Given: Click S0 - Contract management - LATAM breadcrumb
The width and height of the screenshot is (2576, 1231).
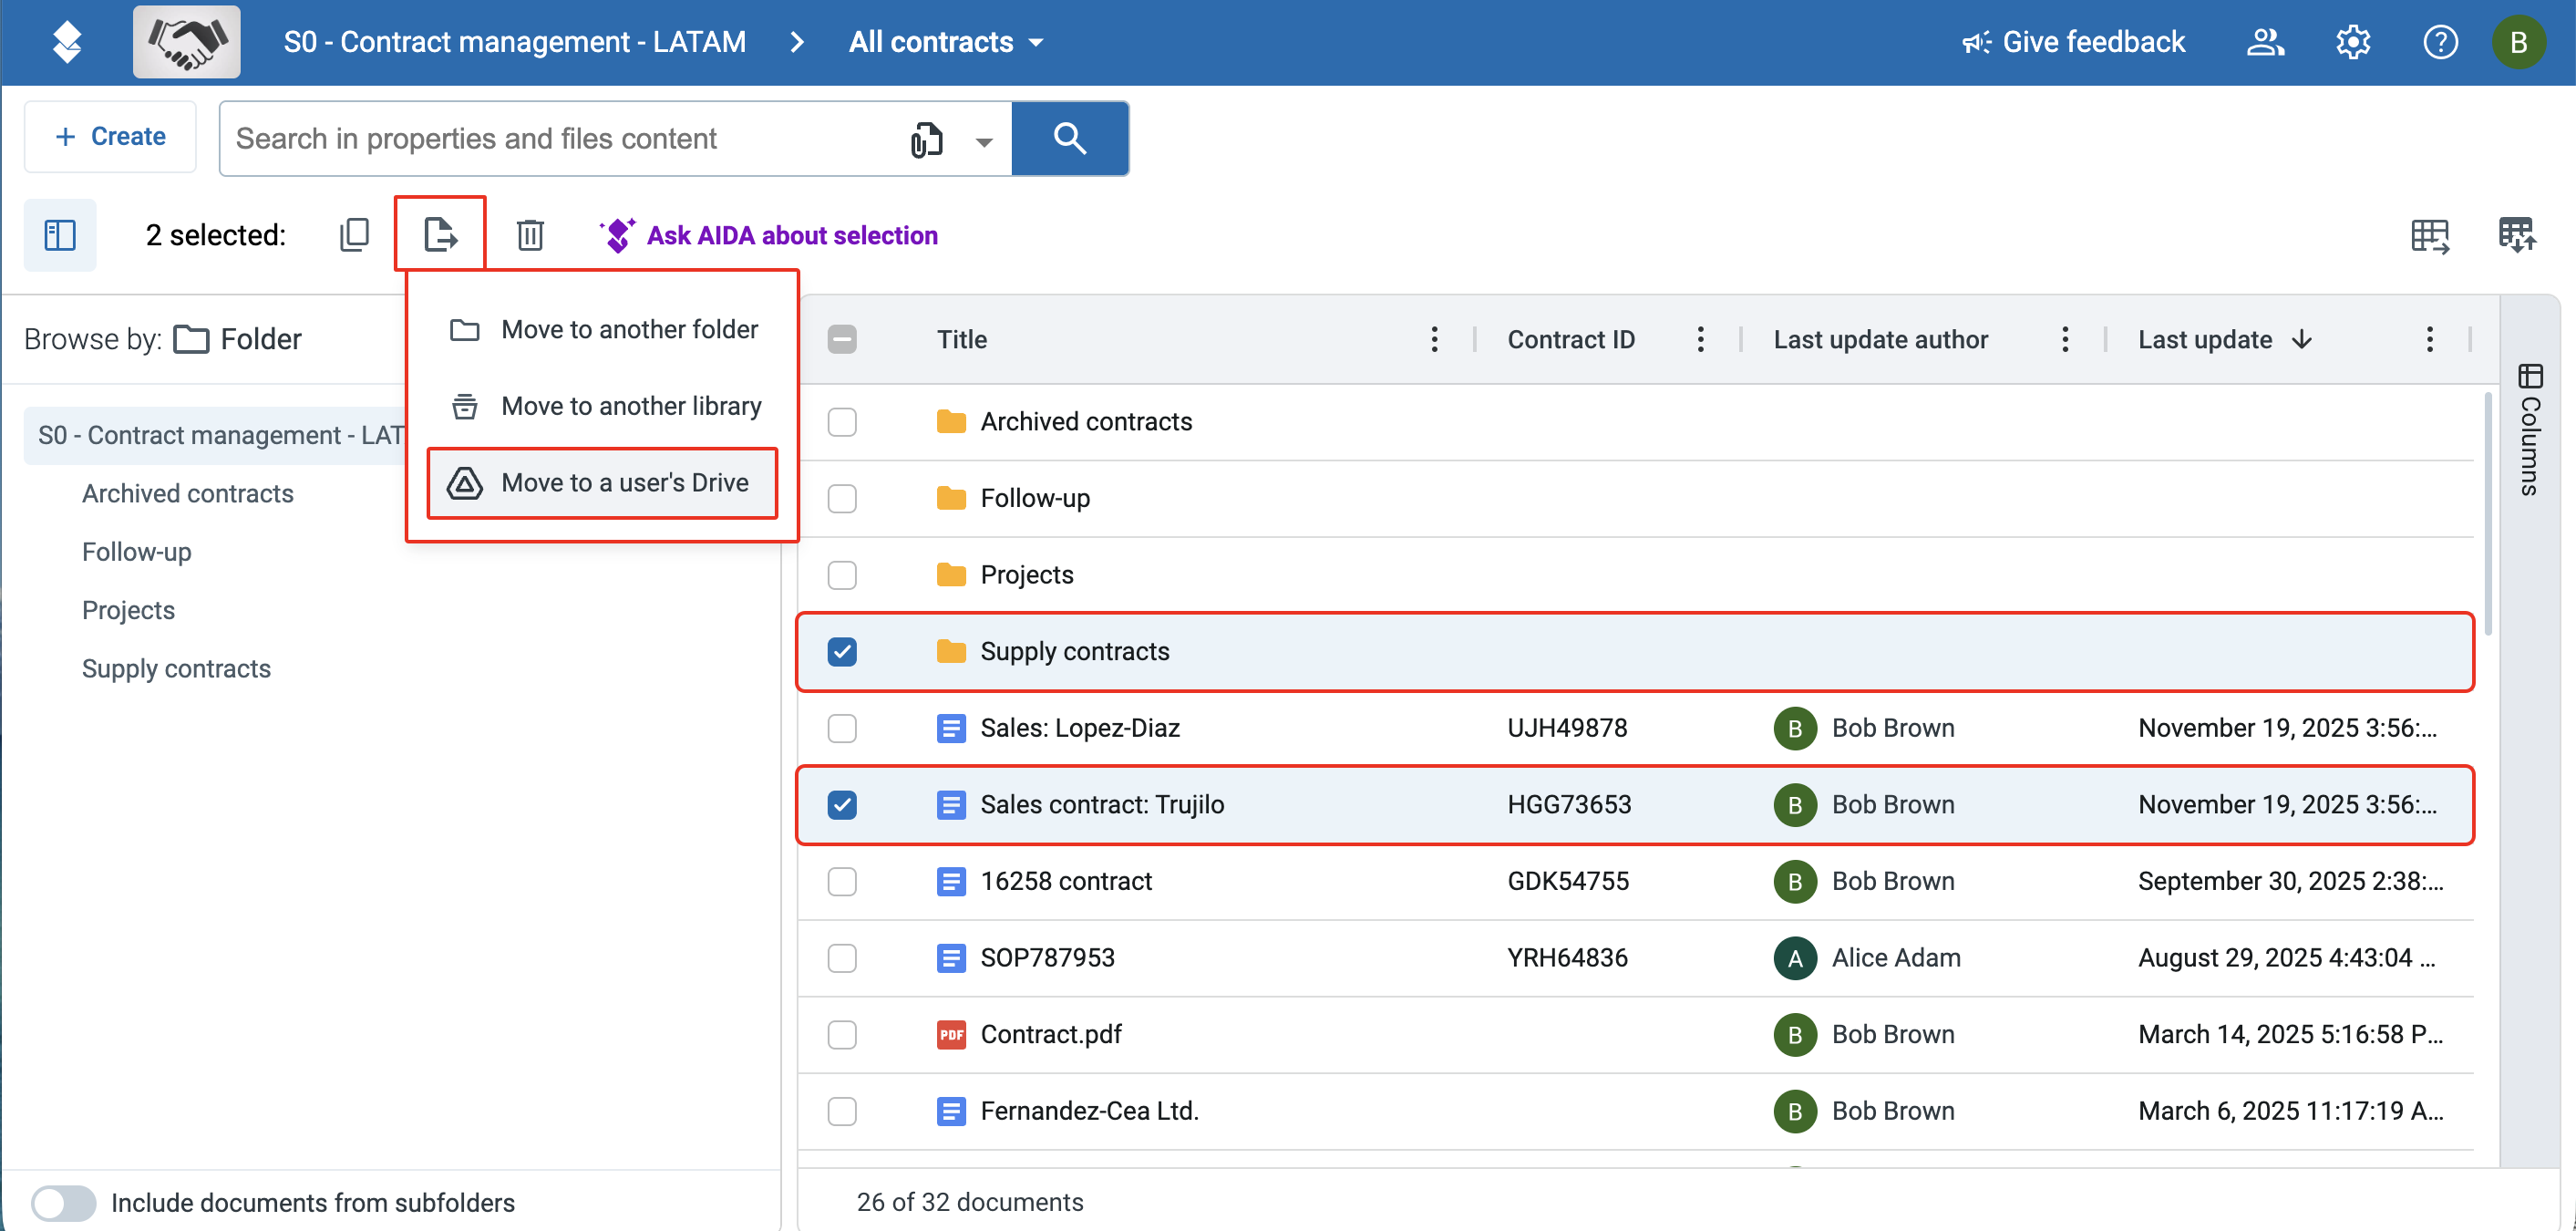Looking at the screenshot, I should coord(514,42).
